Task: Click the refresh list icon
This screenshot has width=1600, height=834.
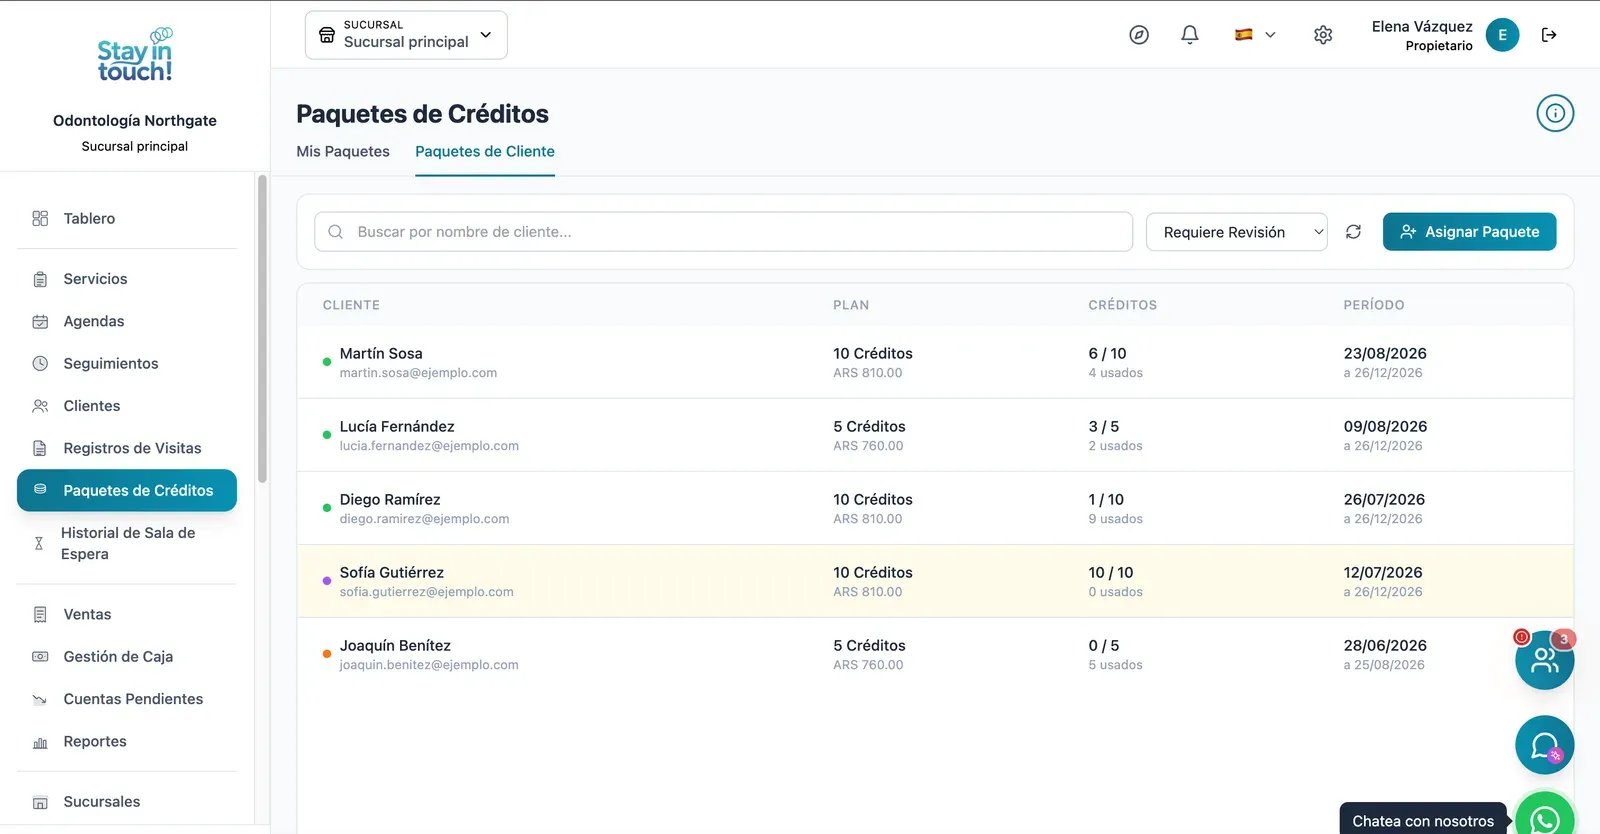Action: tap(1353, 232)
